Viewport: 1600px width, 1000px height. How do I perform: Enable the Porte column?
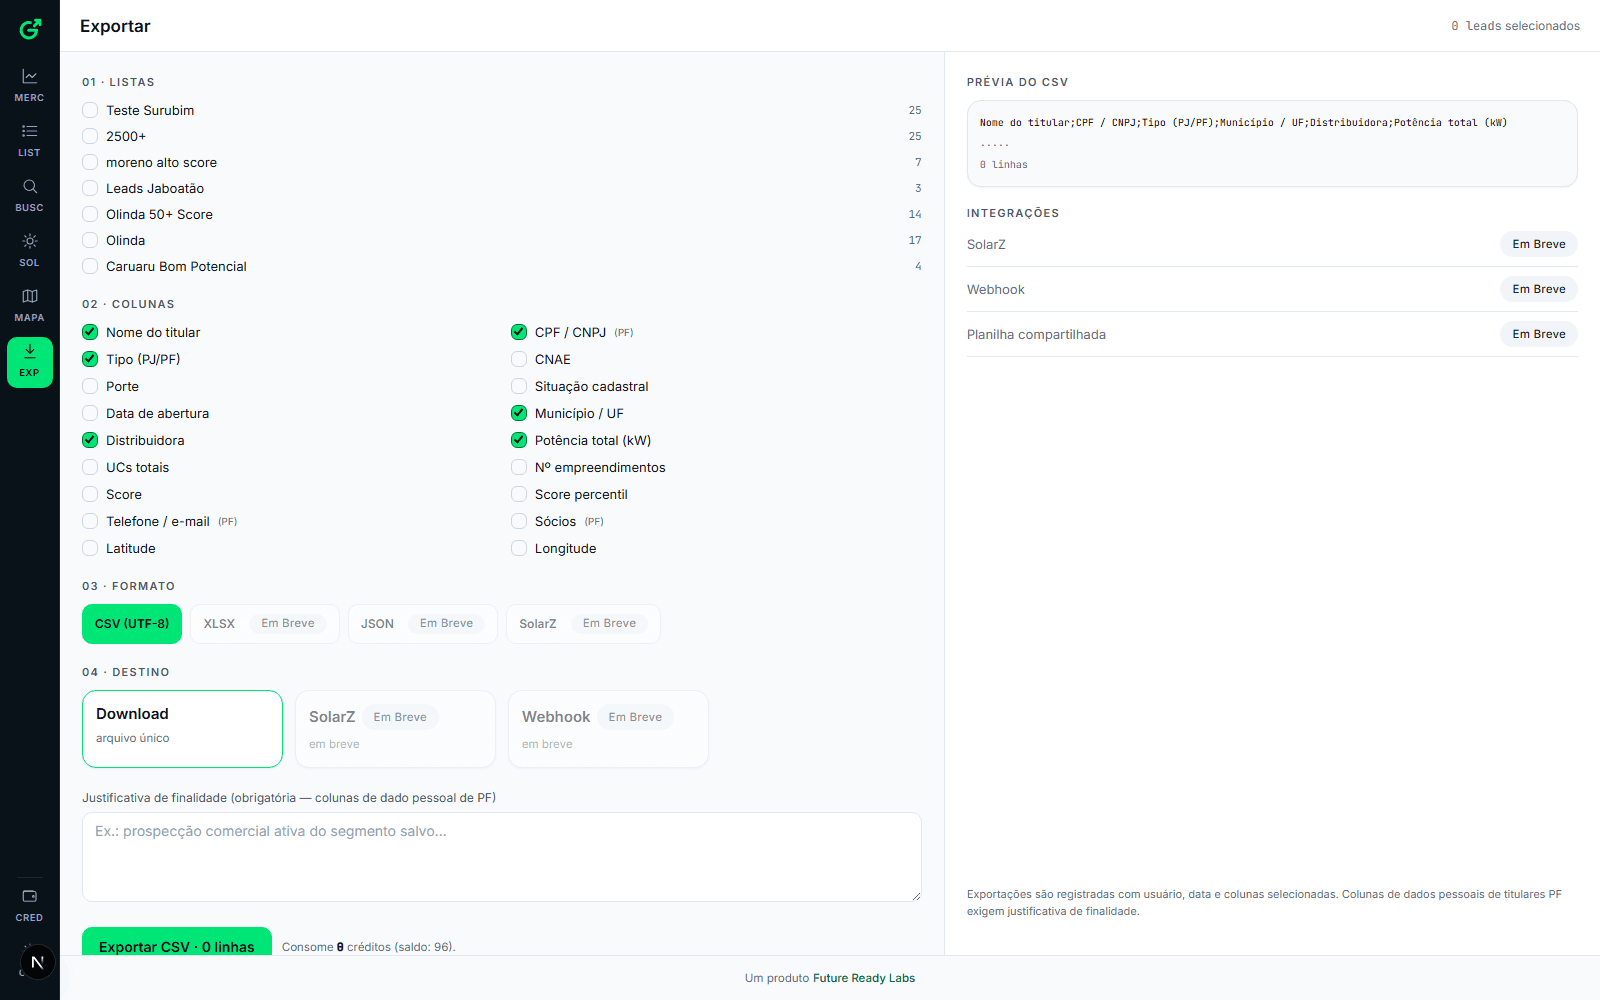tap(90, 386)
